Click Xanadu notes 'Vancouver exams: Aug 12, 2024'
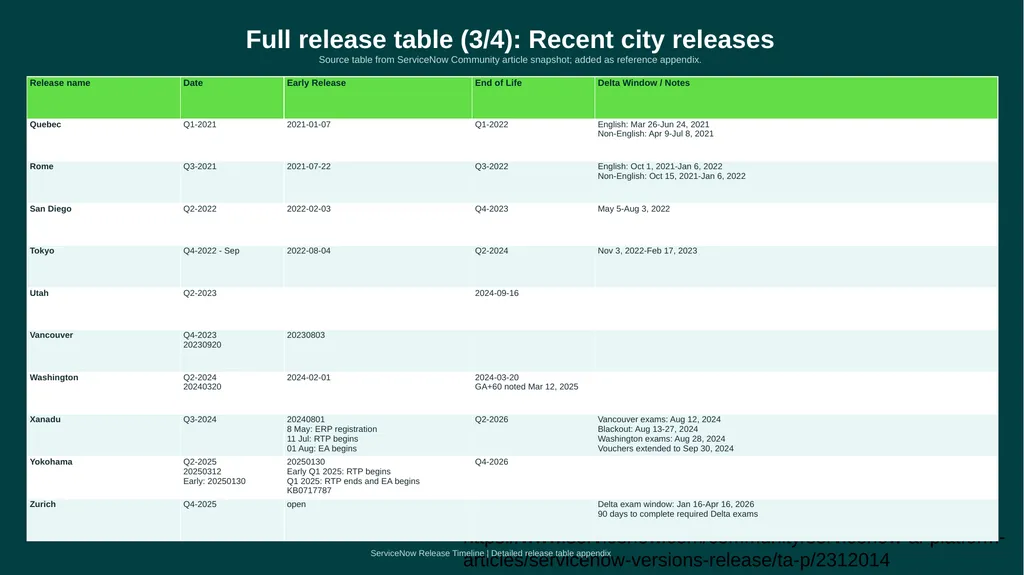 click(x=659, y=419)
